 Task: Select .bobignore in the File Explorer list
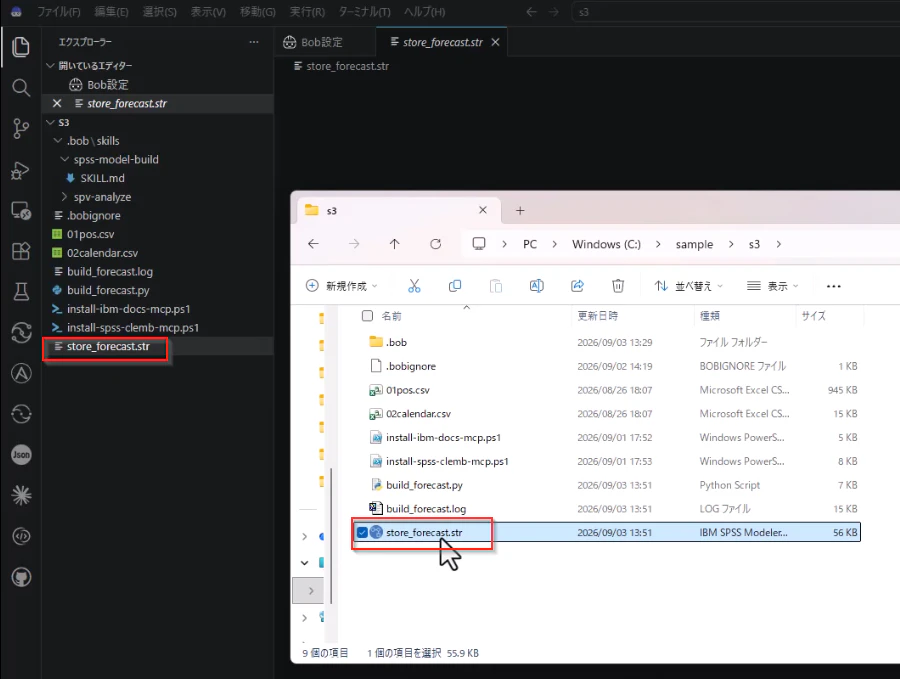411,366
